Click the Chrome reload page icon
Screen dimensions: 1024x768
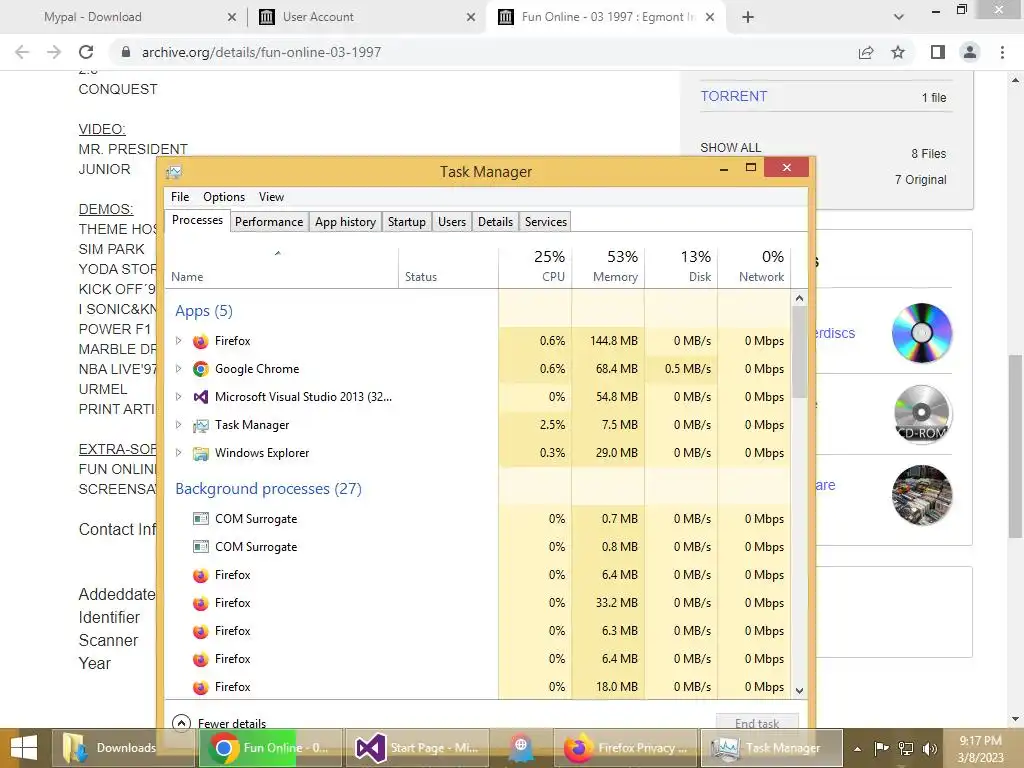[86, 52]
